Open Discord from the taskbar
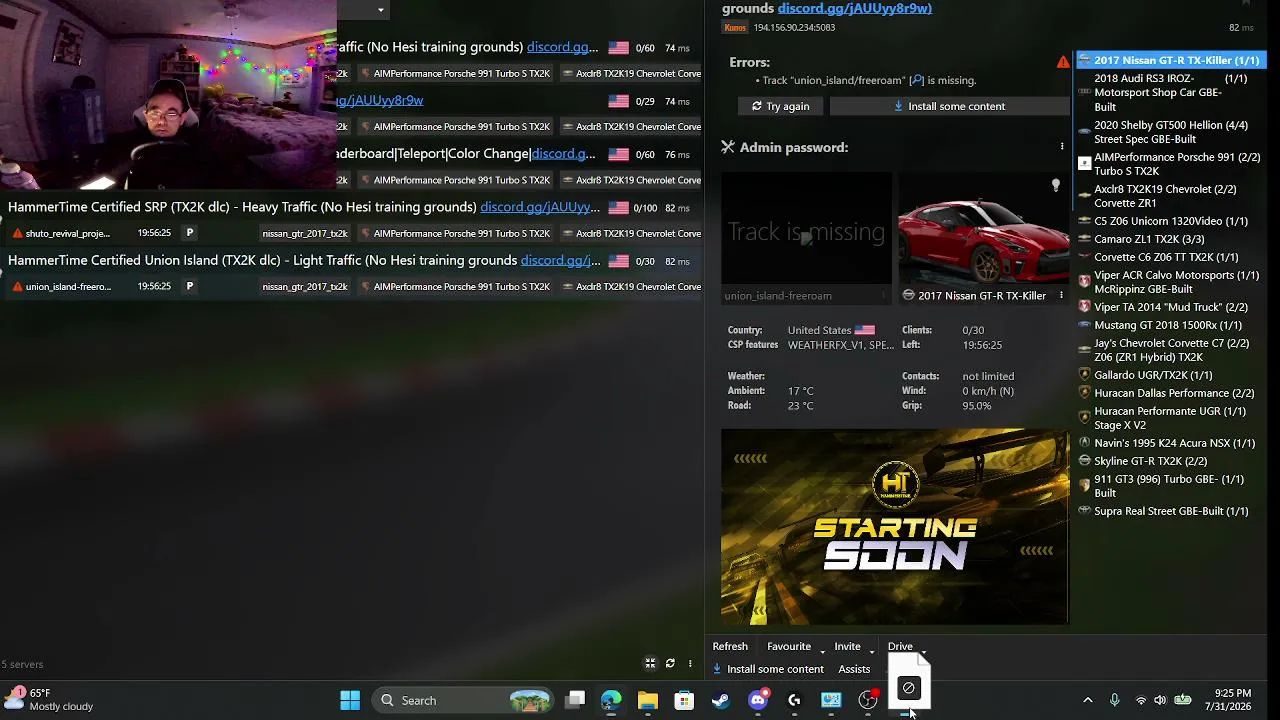The height and width of the screenshot is (720, 1280). [758, 700]
